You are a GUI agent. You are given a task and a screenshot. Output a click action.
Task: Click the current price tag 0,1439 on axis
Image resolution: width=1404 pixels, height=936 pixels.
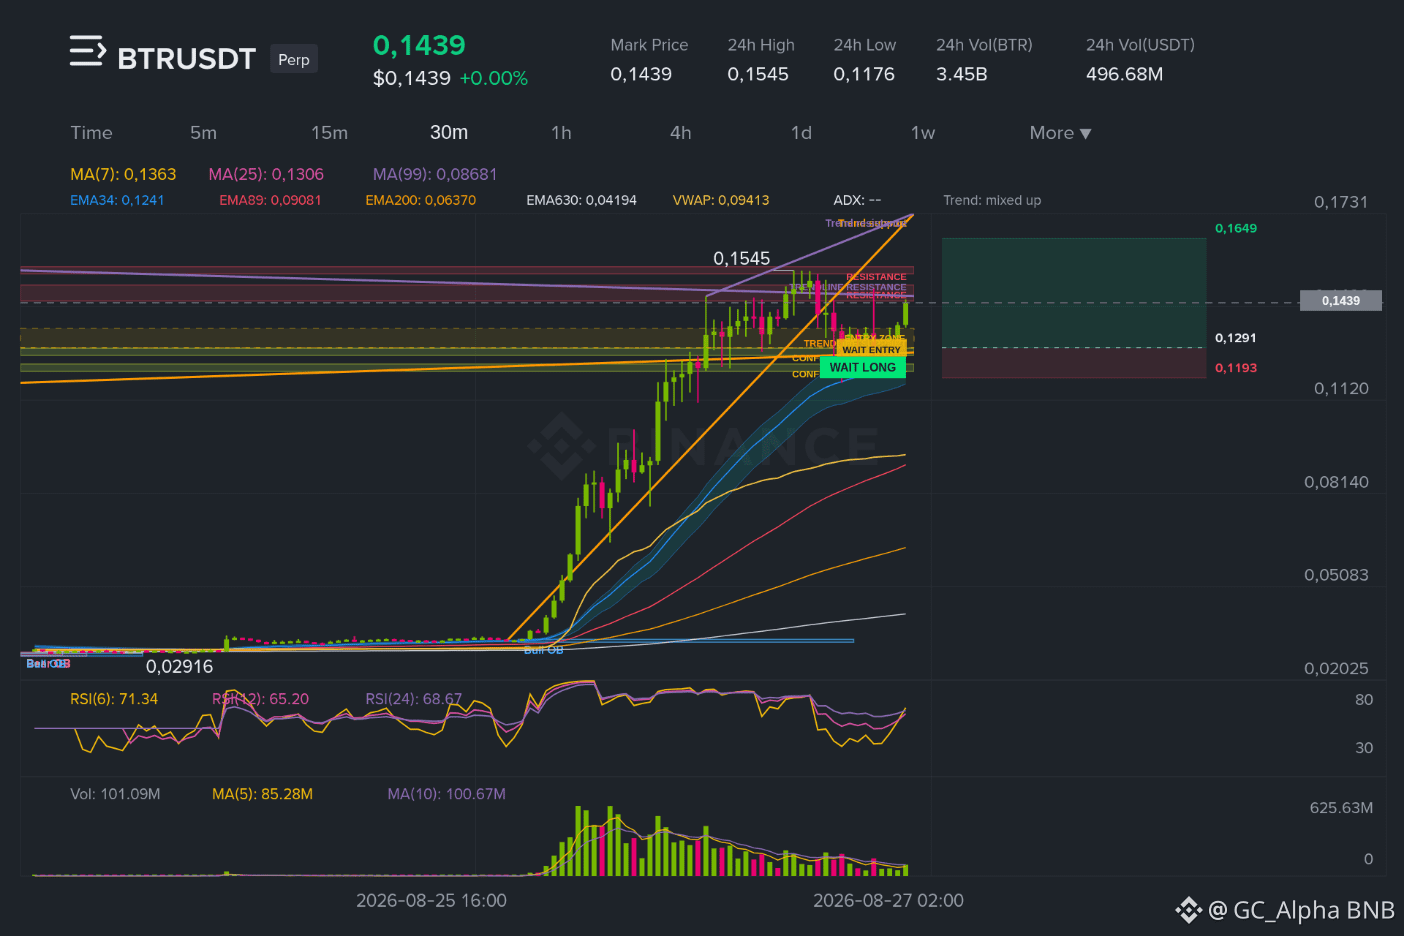pos(1340,300)
